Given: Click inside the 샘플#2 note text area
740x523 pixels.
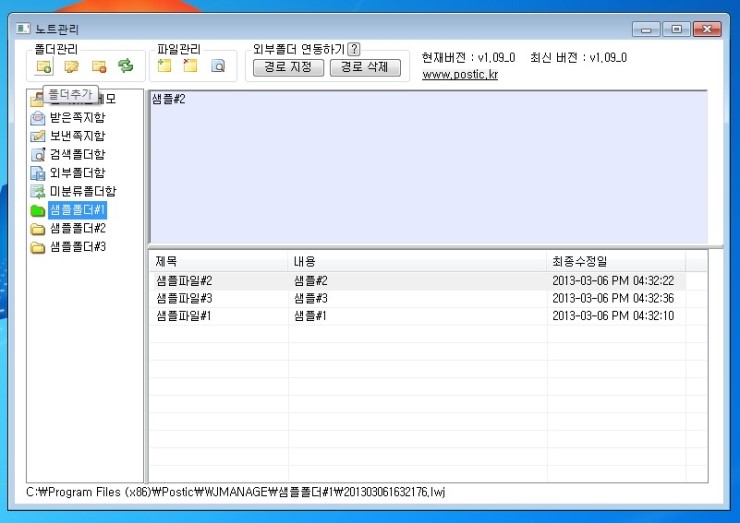Looking at the screenshot, I should 429,167.
